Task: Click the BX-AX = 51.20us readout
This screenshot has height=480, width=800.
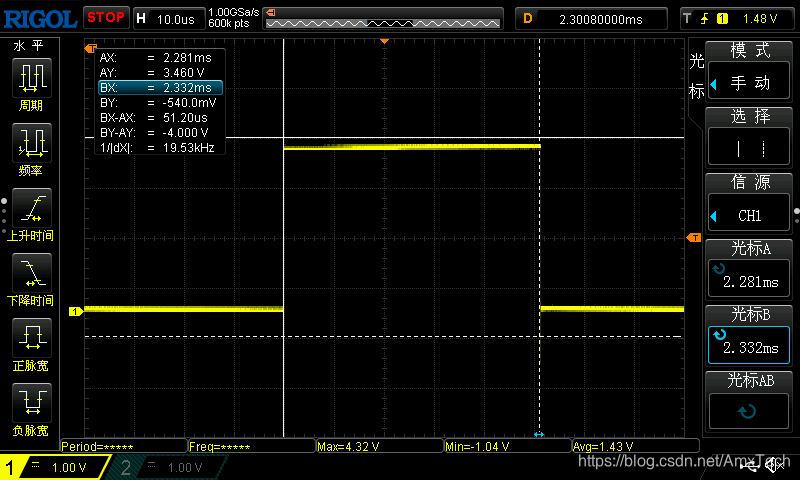Action: point(154,118)
